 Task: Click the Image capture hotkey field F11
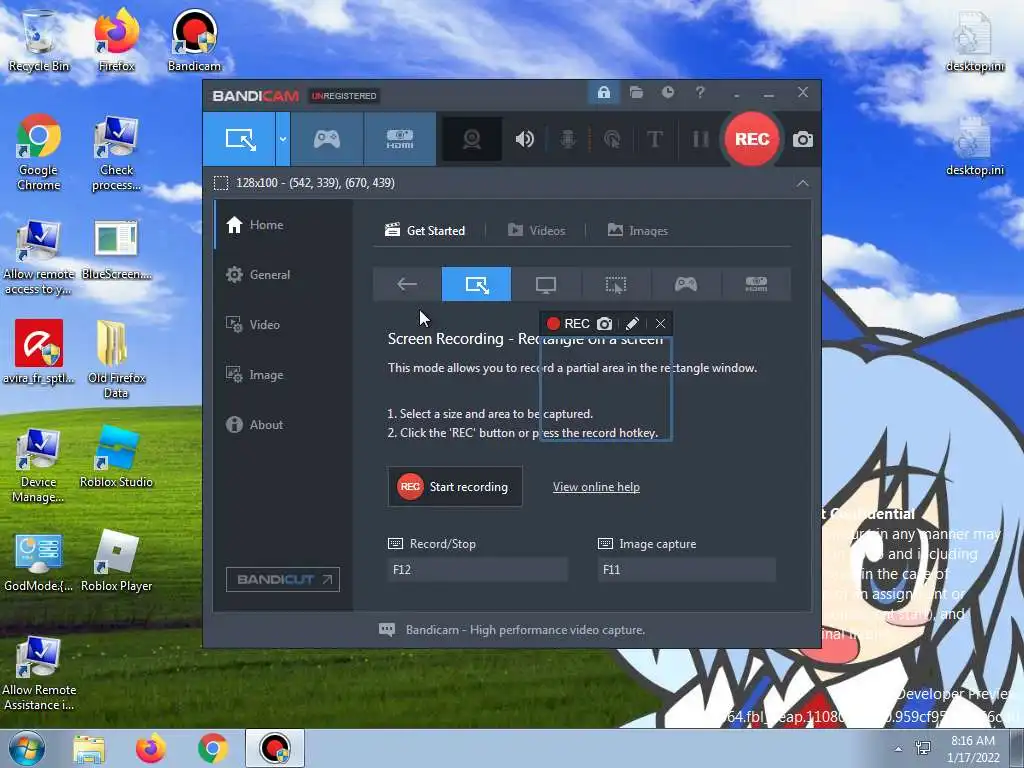tap(687, 570)
